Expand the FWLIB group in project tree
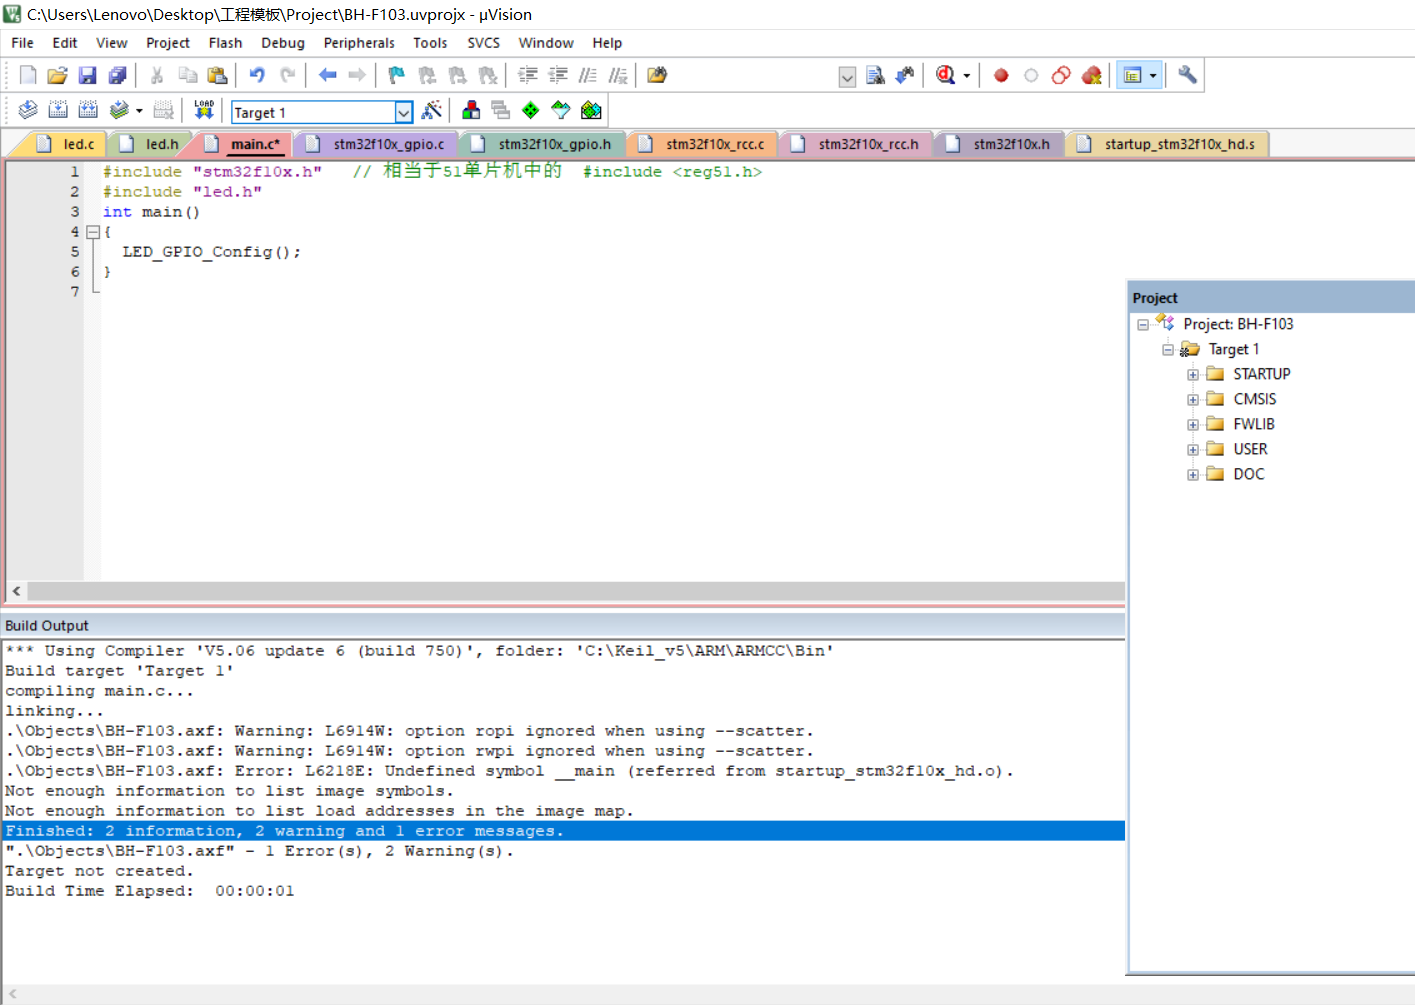1415x1005 pixels. click(x=1192, y=425)
